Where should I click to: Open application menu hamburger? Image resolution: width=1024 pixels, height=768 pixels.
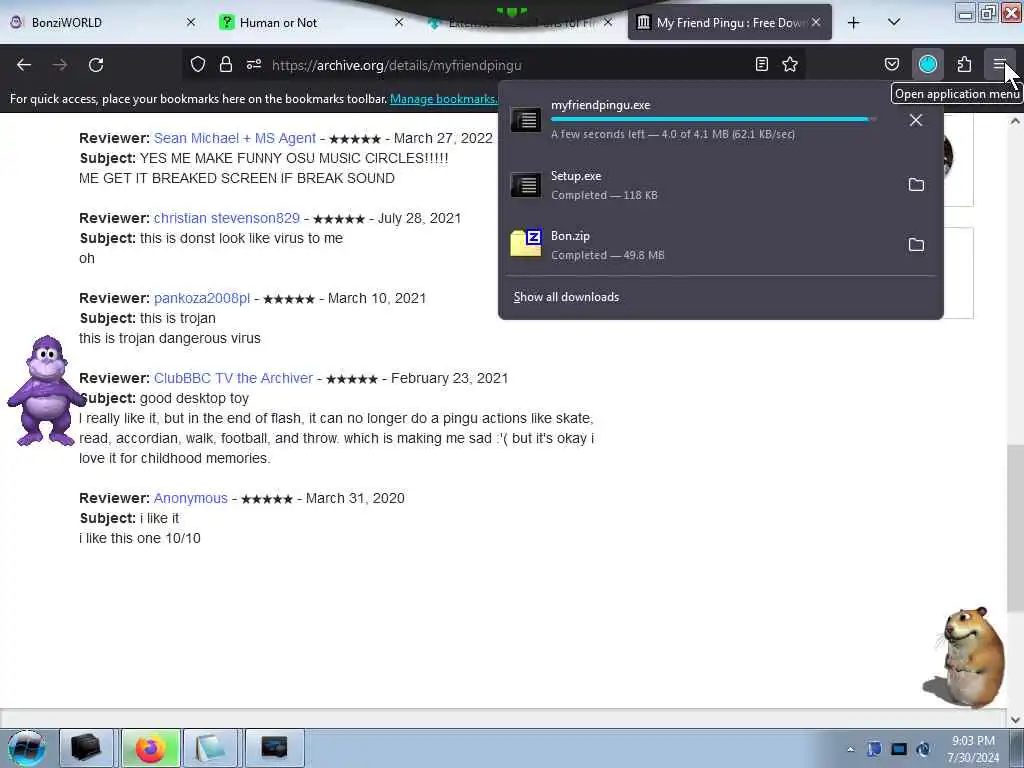tap(999, 65)
